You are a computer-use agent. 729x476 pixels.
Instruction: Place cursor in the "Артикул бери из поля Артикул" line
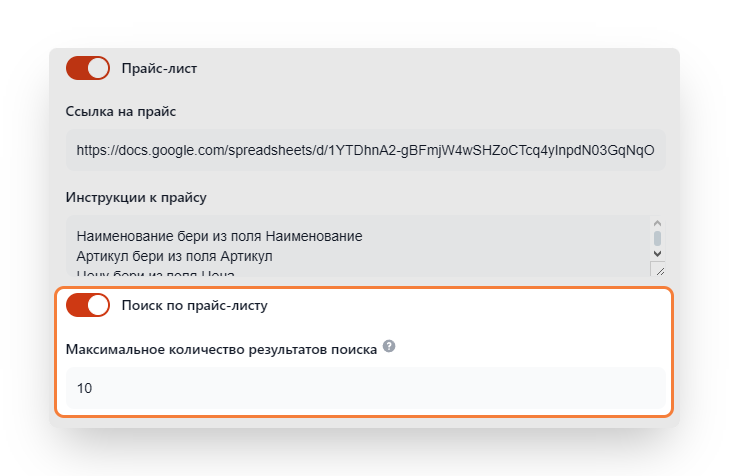(x=174, y=256)
